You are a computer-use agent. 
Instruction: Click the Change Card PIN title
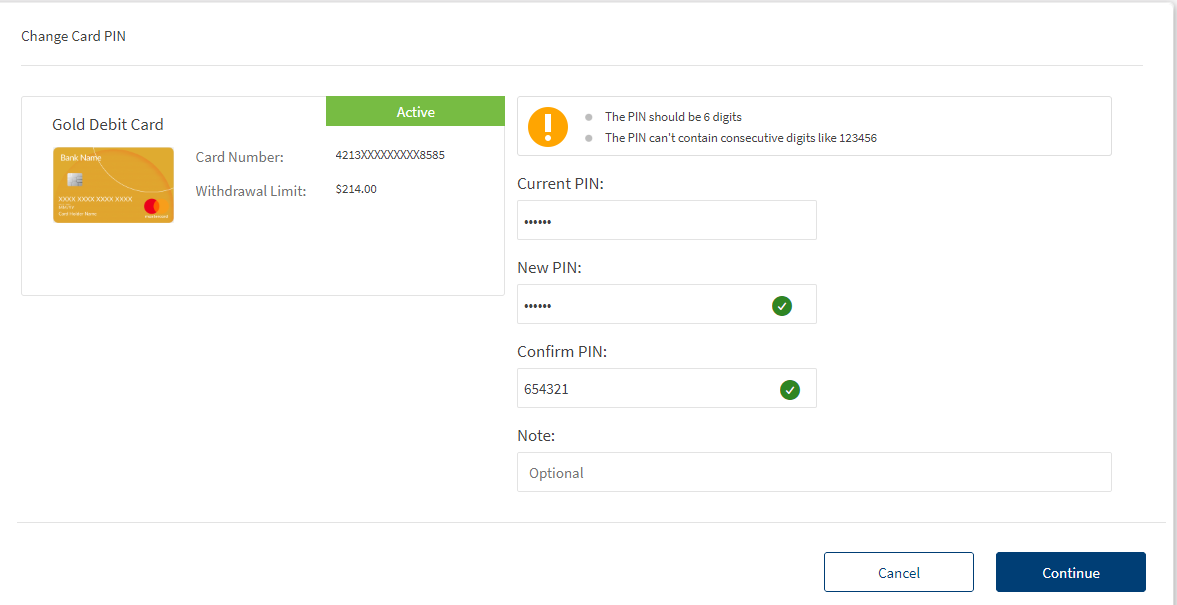(x=73, y=37)
